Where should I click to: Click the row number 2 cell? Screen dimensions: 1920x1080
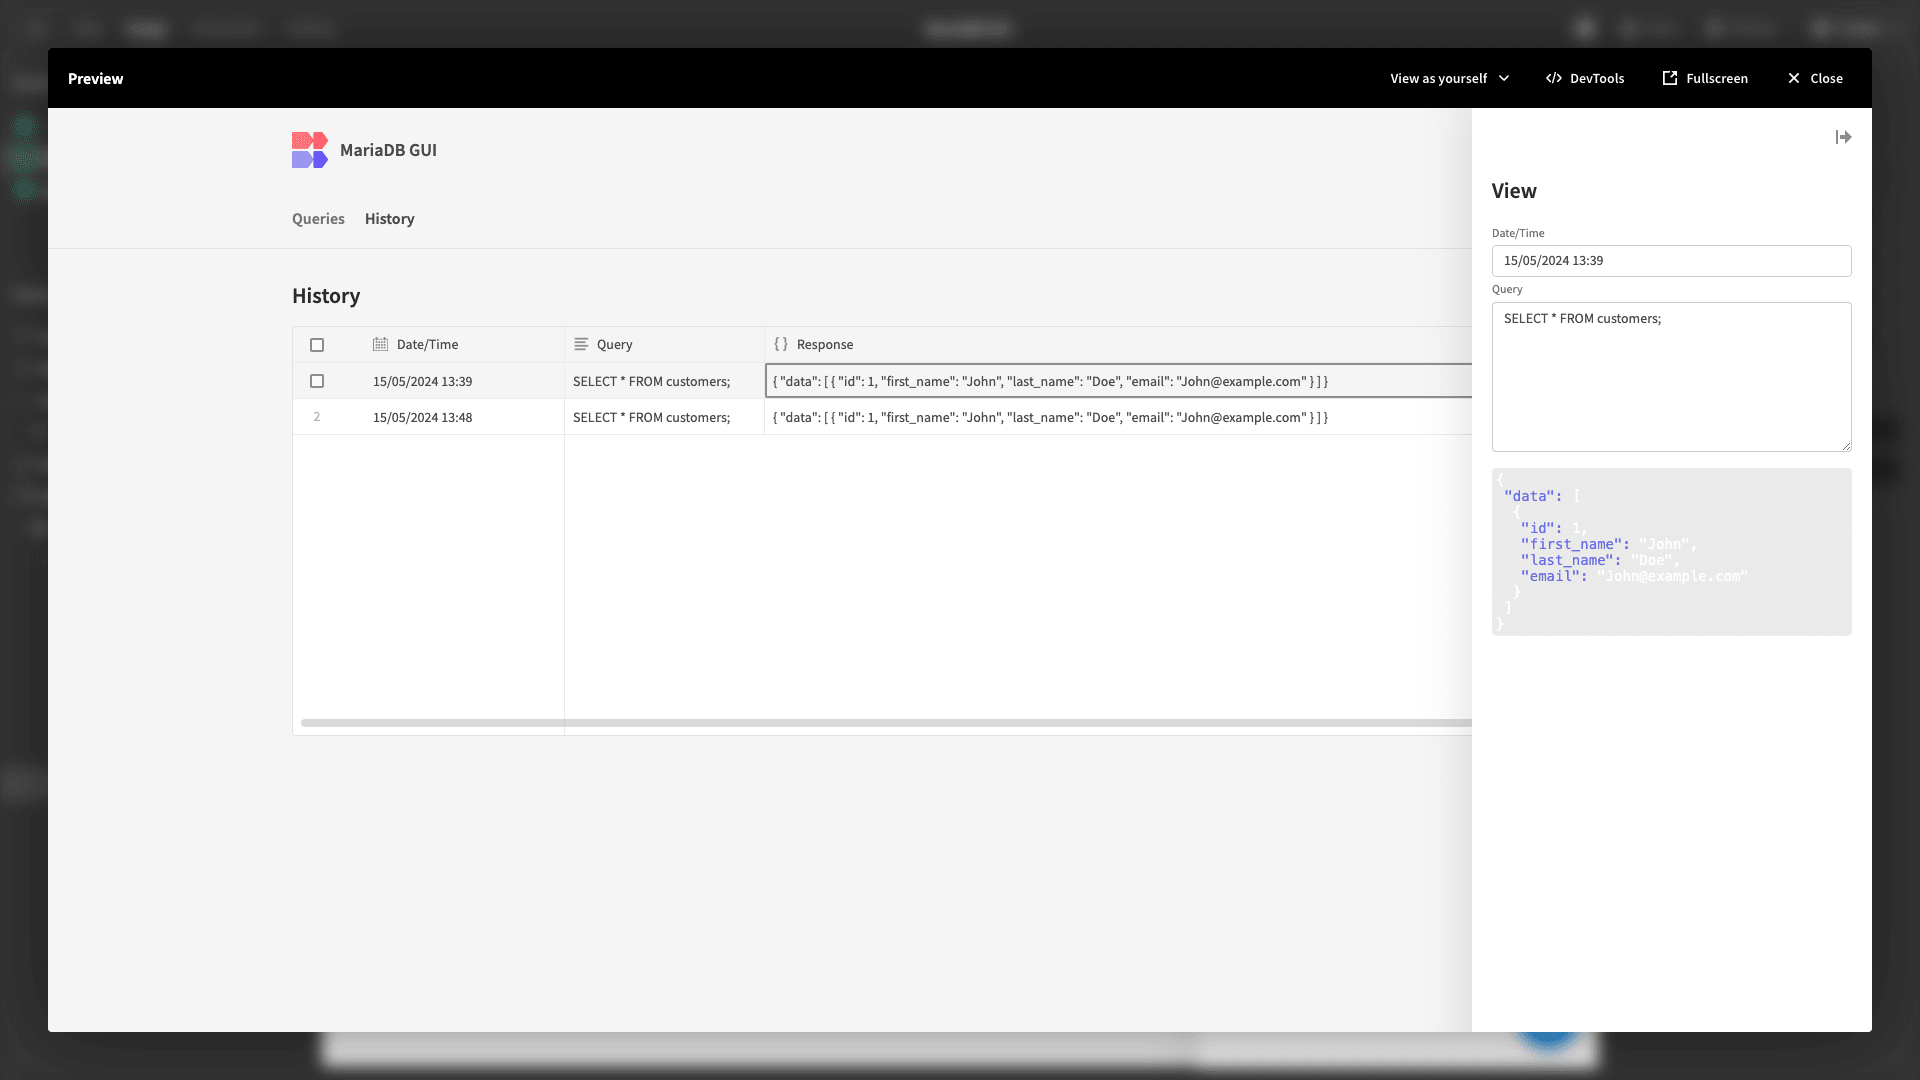(x=317, y=417)
